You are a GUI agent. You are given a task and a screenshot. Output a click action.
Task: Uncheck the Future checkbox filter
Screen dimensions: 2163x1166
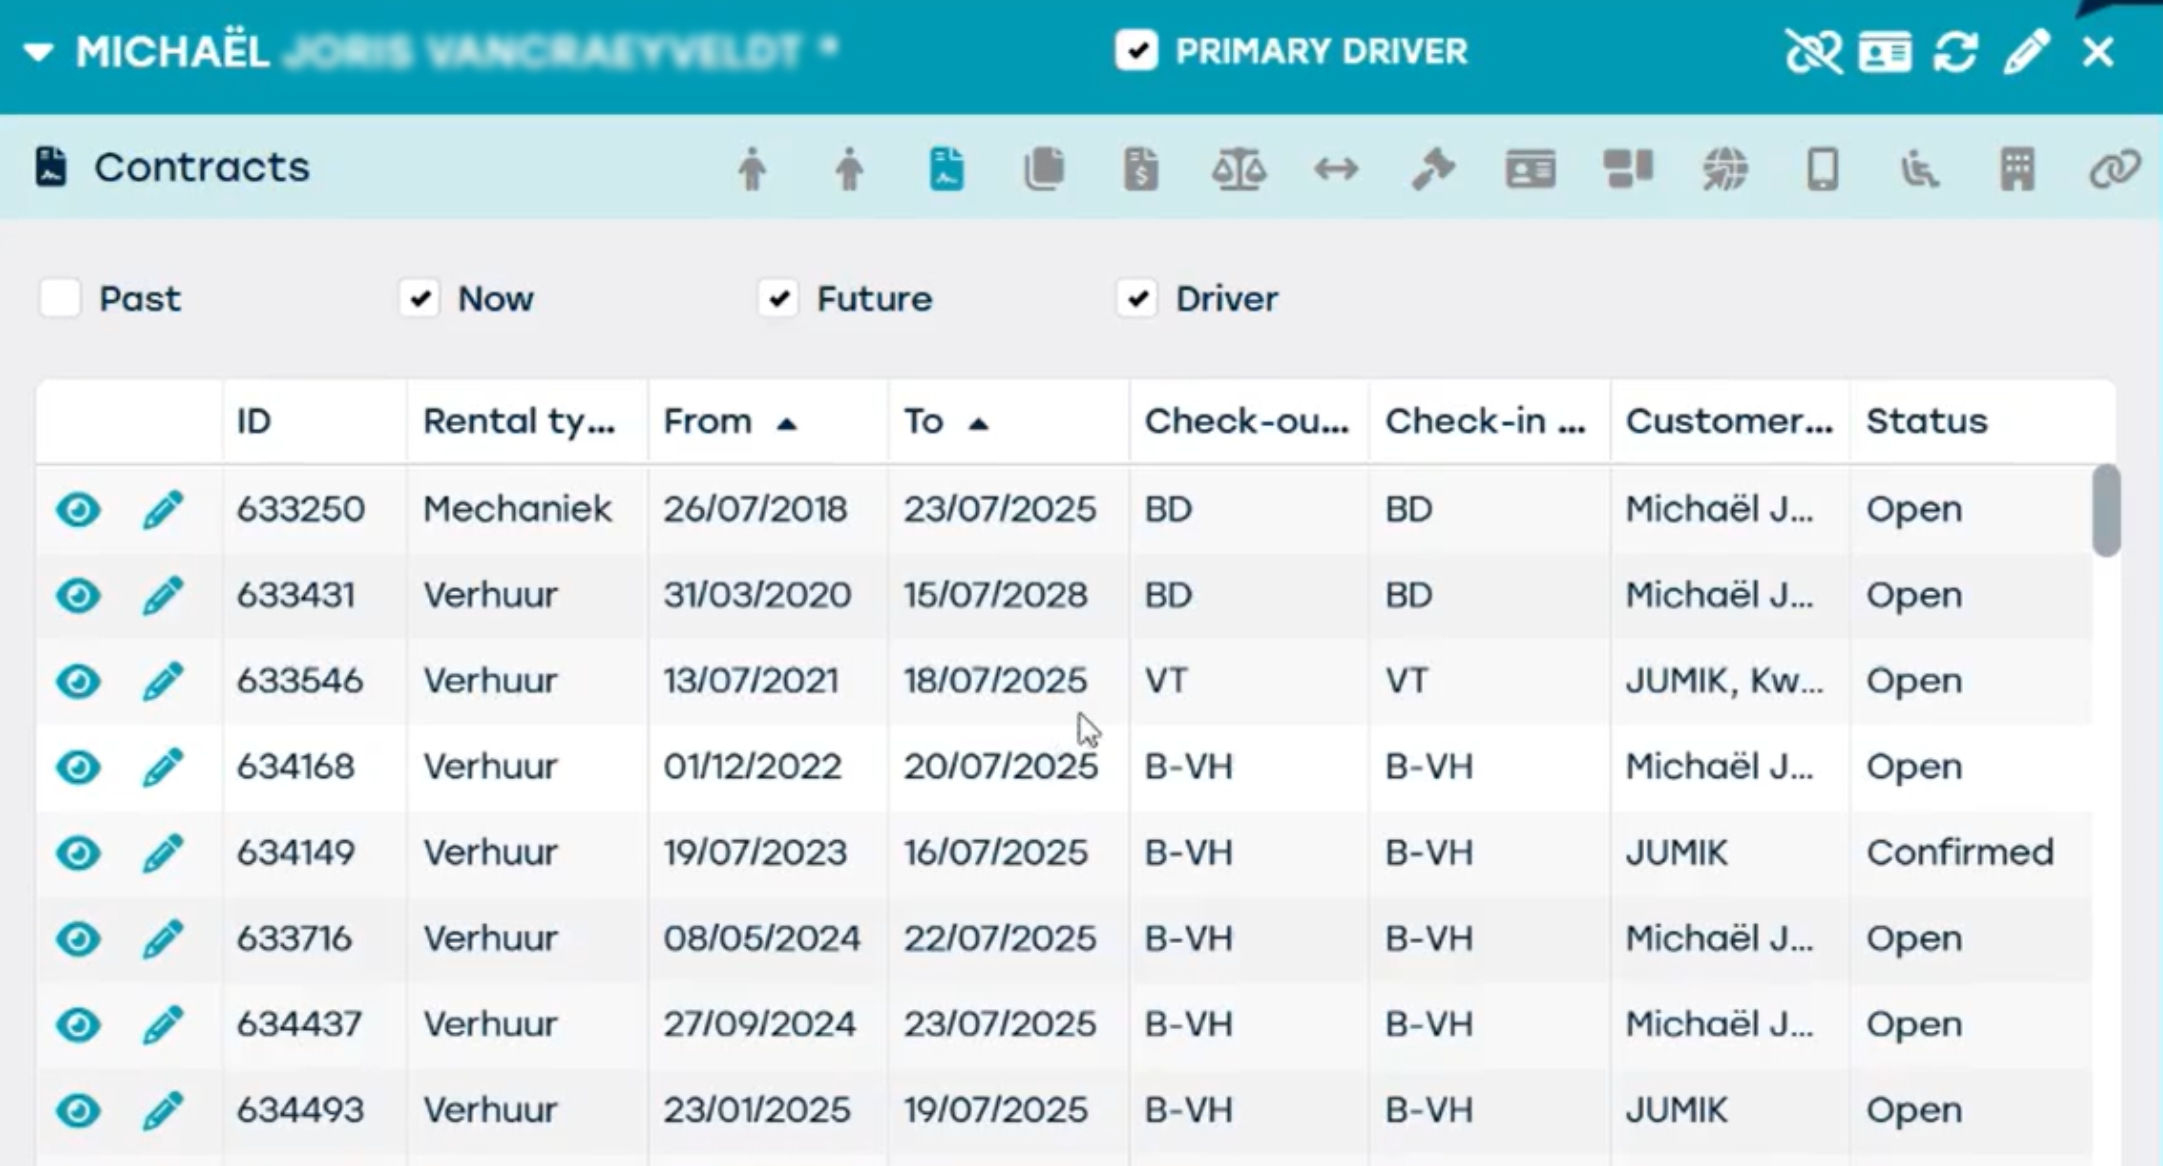pyautogui.click(x=778, y=298)
